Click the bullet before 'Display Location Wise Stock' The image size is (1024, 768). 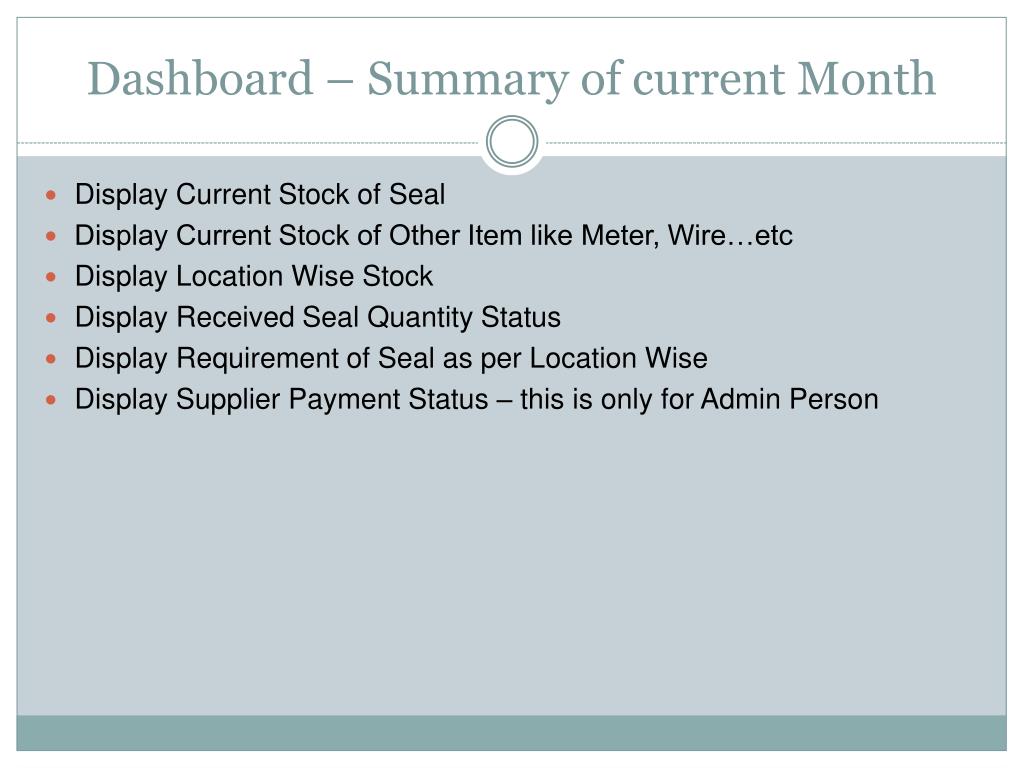click(x=52, y=277)
